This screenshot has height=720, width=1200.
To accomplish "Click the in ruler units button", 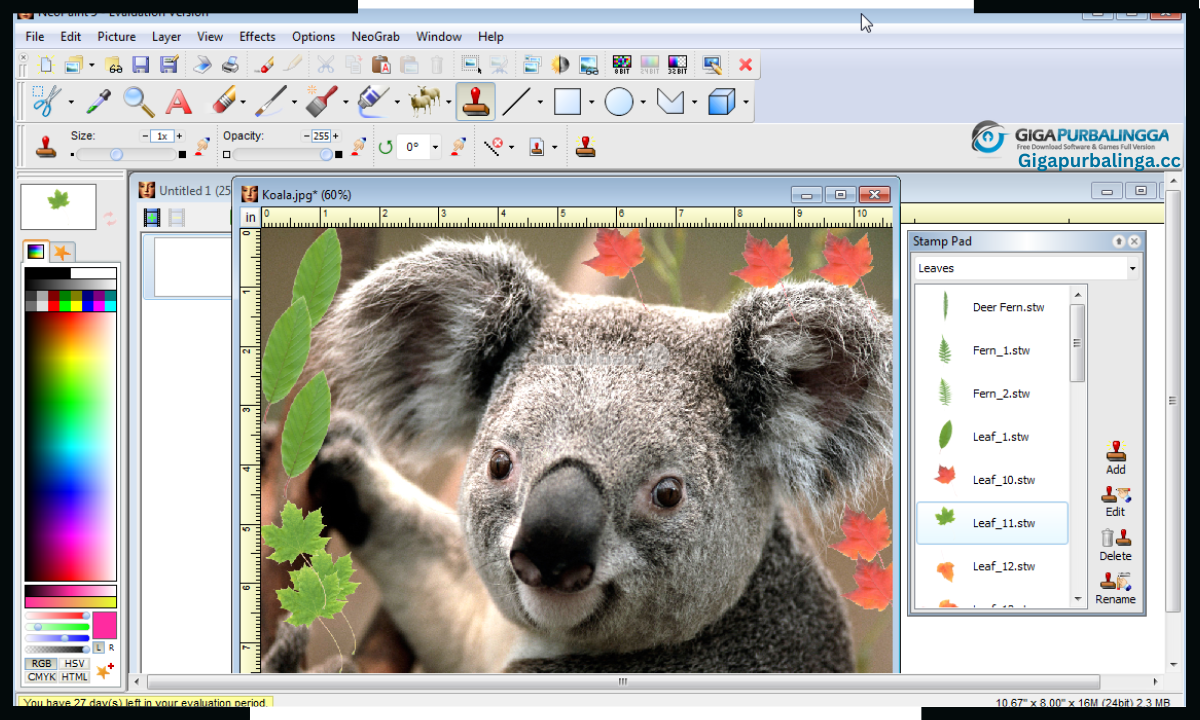I will click(251, 217).
